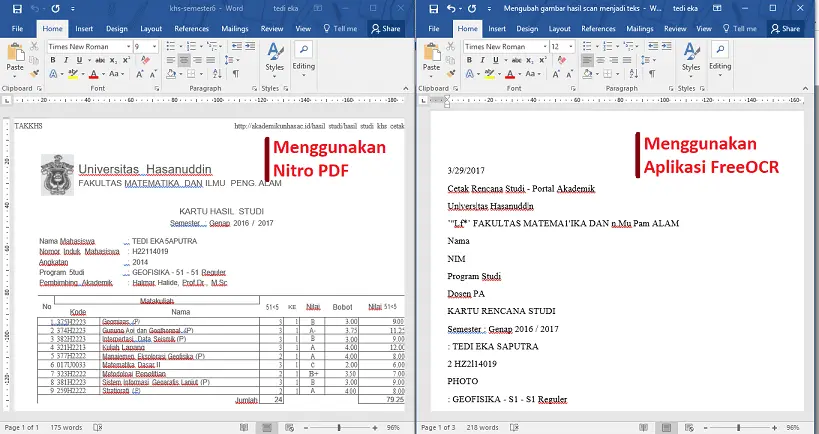Image resolution: width=819 pixels, height=434 pixels.
Task: Click Share button in Mengubah gambar window
Action: click(786, 29)
